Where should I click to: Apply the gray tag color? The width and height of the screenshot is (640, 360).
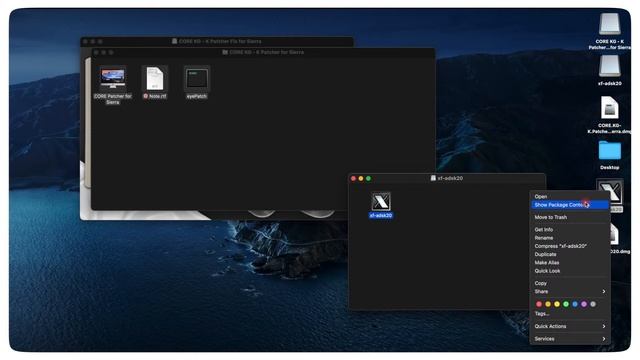pos(593,304)
